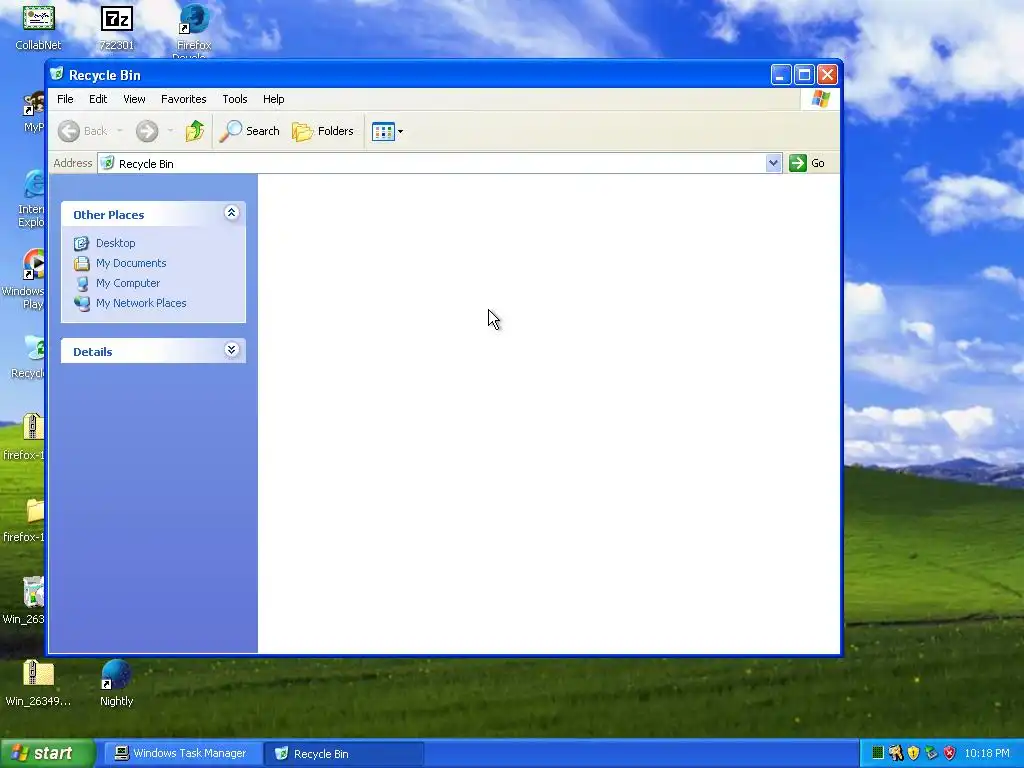Click the Desktop icon in Other Places
The height and width of the screenshot is (768, 1024).
[x=82, y=243]
